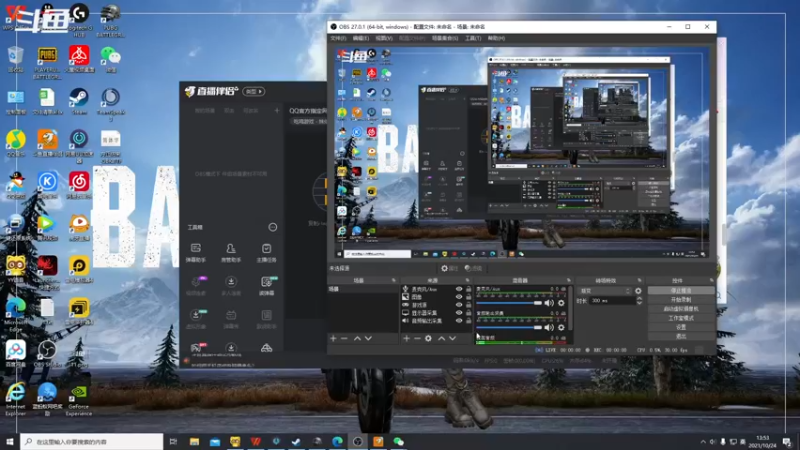
Task: Click the 停止推流 button
Action: tap(681, 290)
